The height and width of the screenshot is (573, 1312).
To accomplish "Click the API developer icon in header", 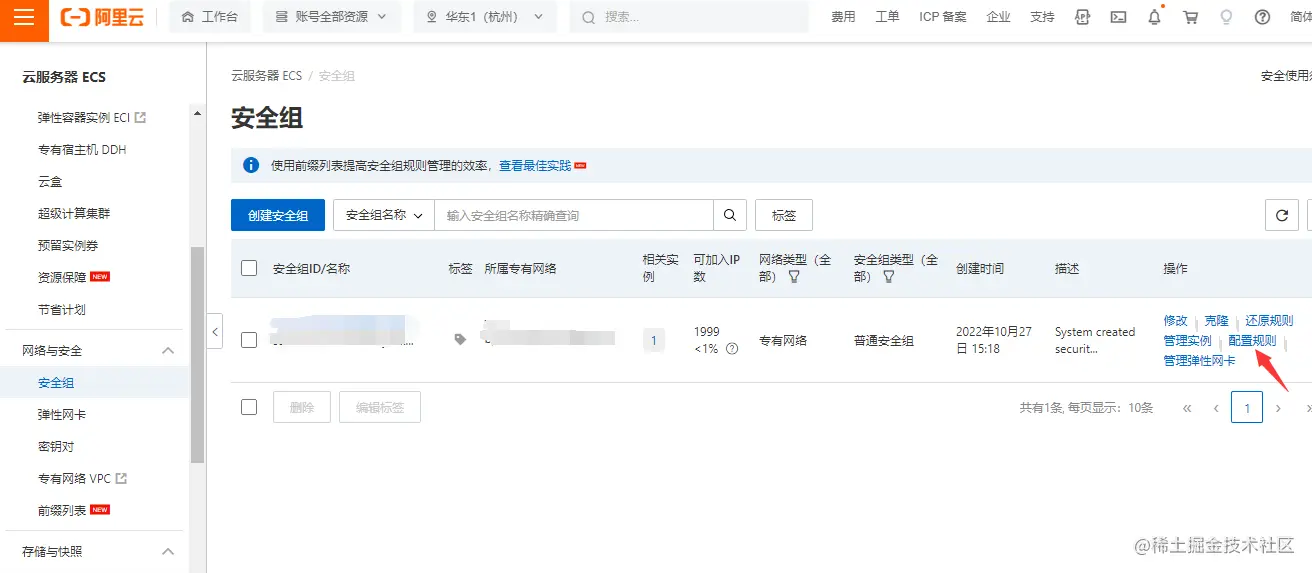I will click(1082, 17).
